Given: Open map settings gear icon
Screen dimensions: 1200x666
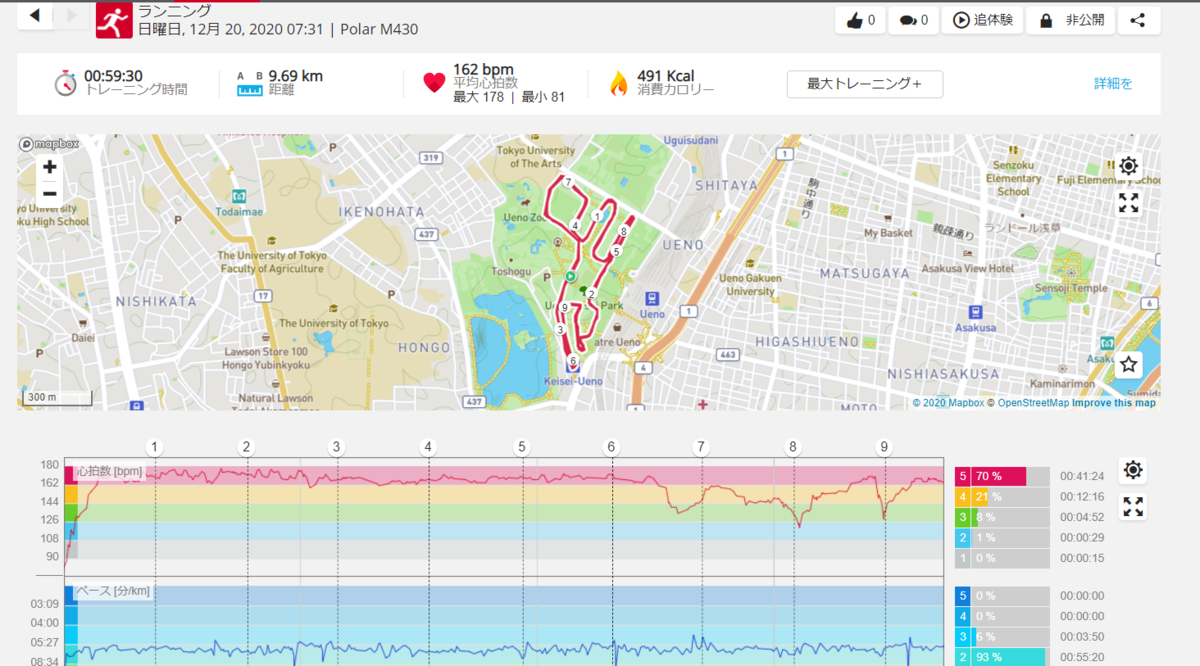Looking at the screenshot, I should click(1128, 166).
